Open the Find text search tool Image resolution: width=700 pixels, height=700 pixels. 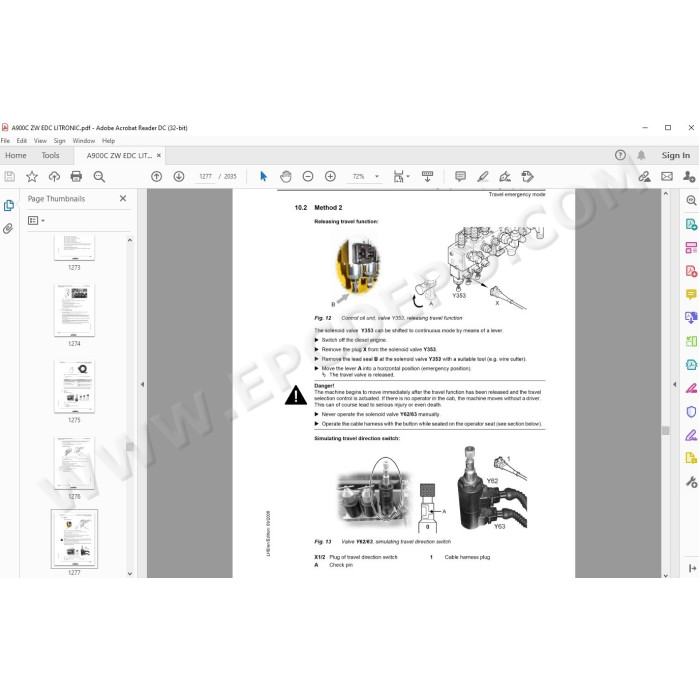(99, 176)
